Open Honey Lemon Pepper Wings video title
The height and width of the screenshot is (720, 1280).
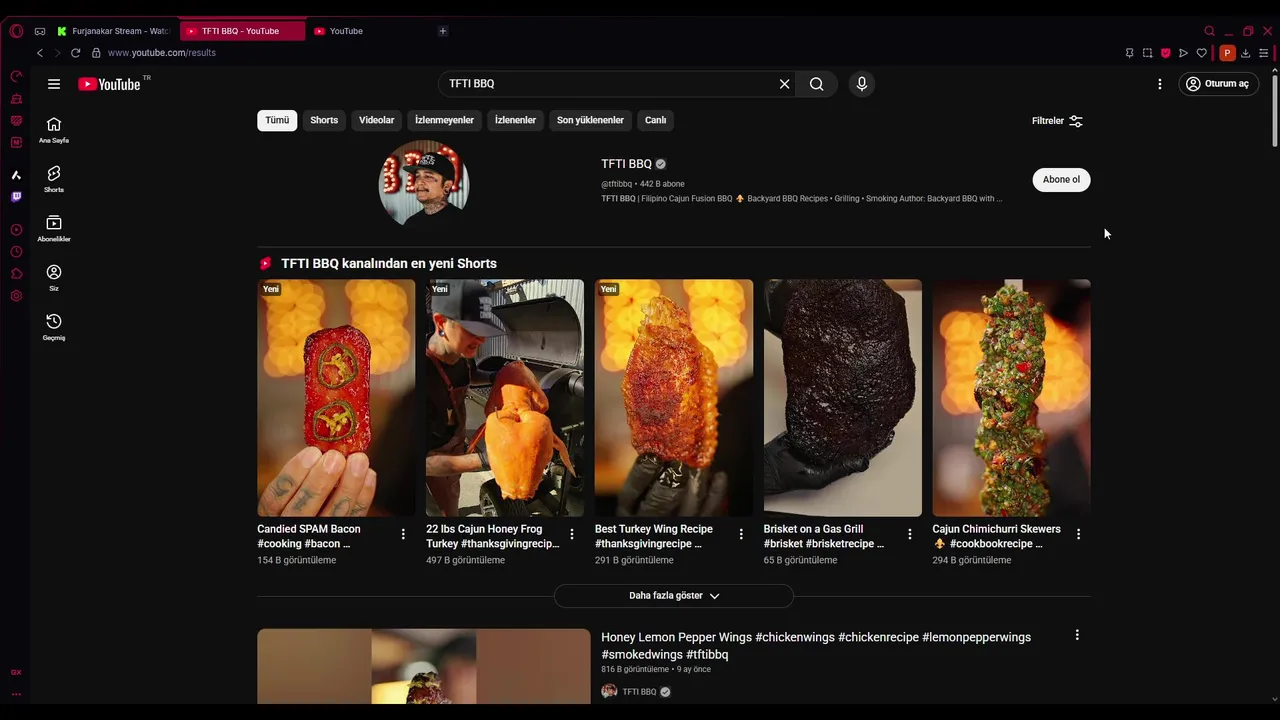(816, 646)
